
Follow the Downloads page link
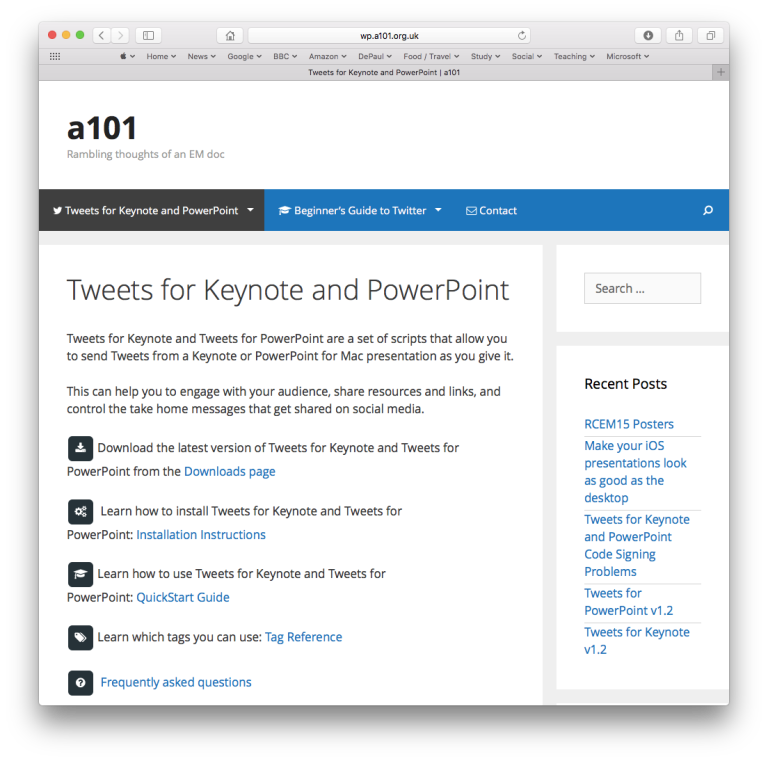[x=229, y=471]
